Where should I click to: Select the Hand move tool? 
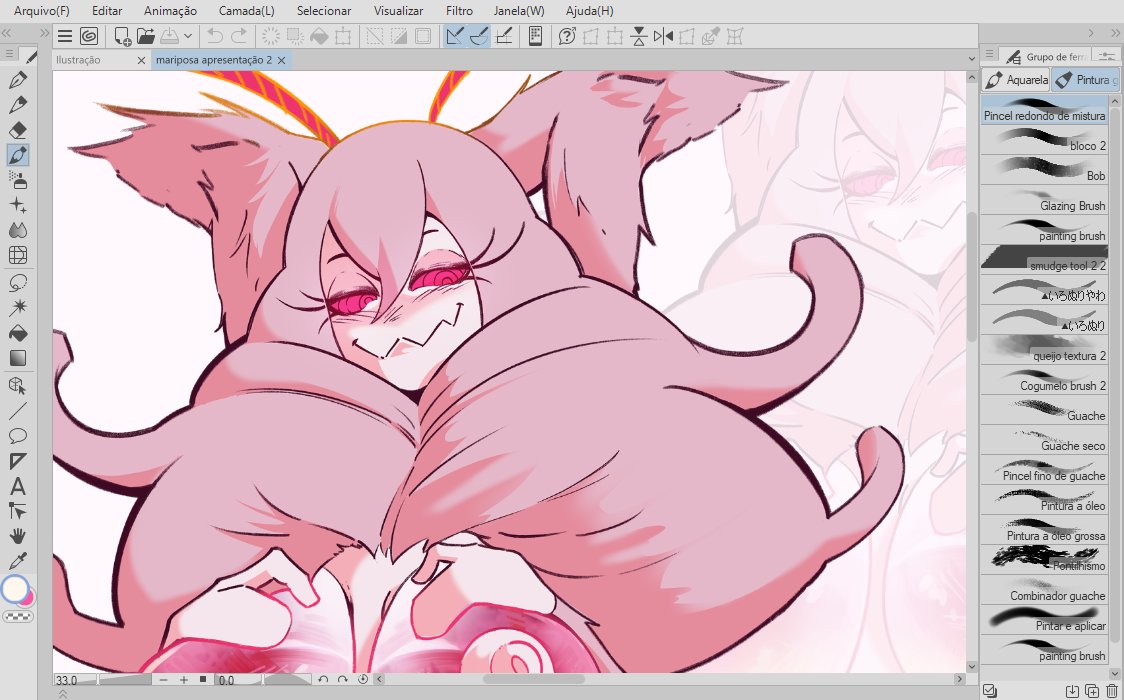point(18,536)
